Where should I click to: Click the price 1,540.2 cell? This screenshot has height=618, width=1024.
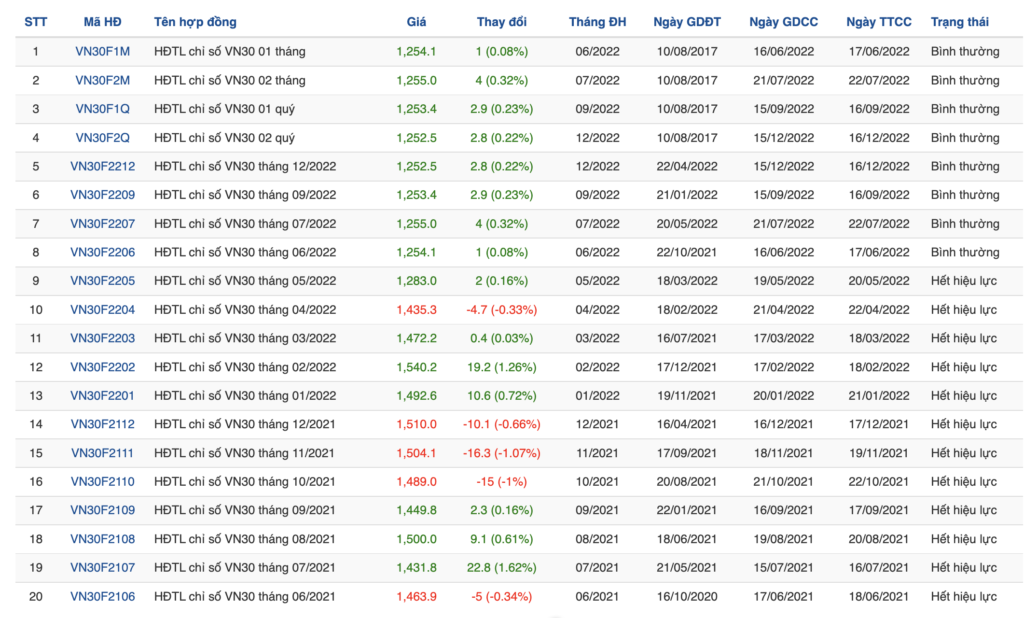click(416, 367)
